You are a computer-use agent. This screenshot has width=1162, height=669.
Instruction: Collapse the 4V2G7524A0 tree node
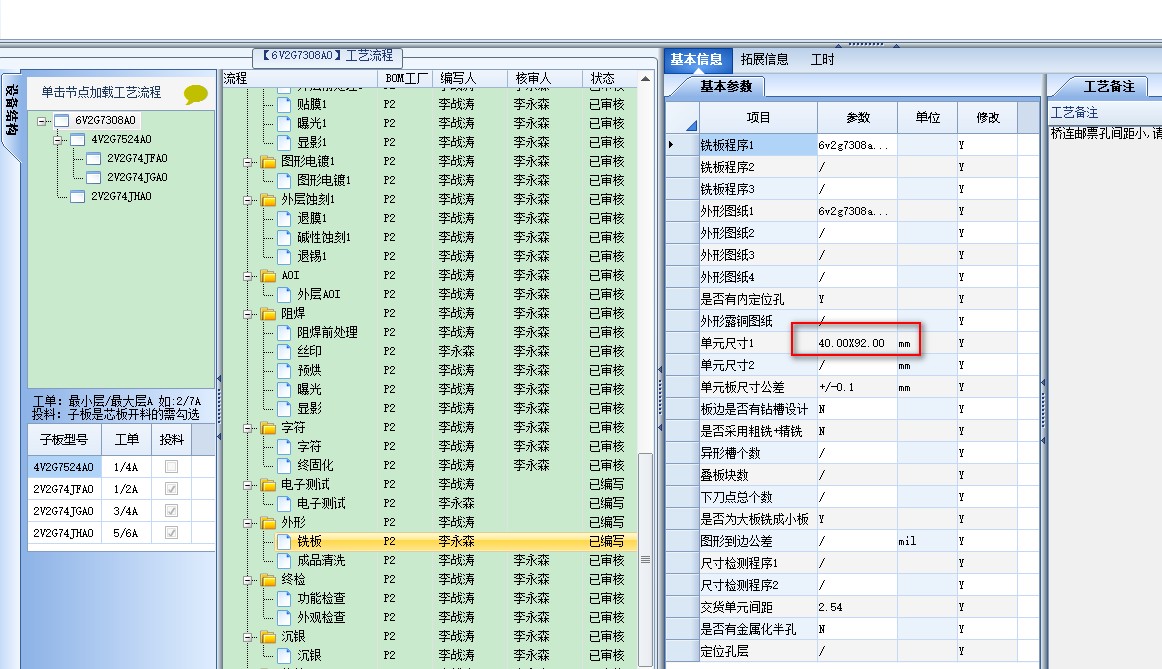pos(58,139)
